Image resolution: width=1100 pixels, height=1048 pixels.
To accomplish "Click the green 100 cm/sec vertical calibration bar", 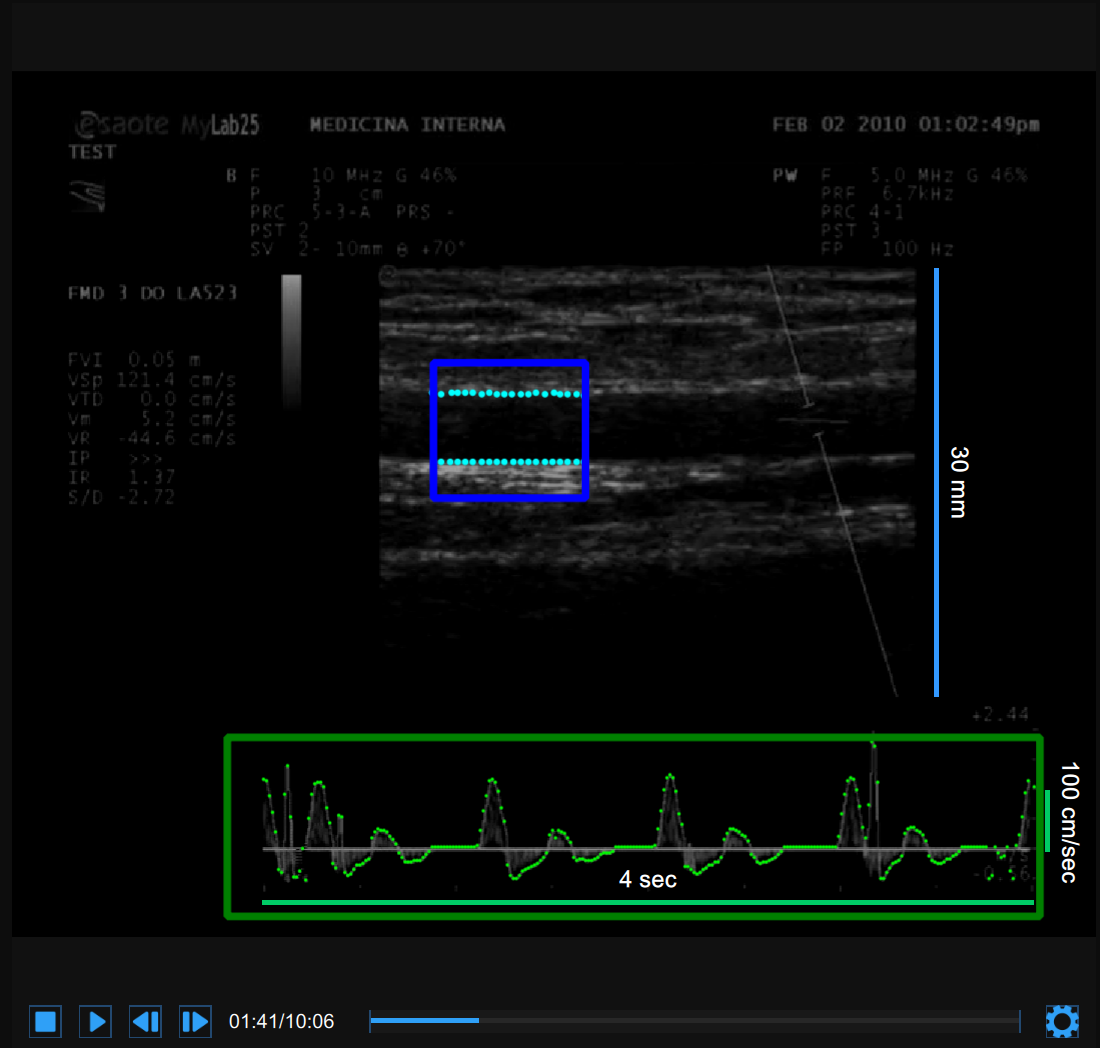I will tap(1047, 820).
